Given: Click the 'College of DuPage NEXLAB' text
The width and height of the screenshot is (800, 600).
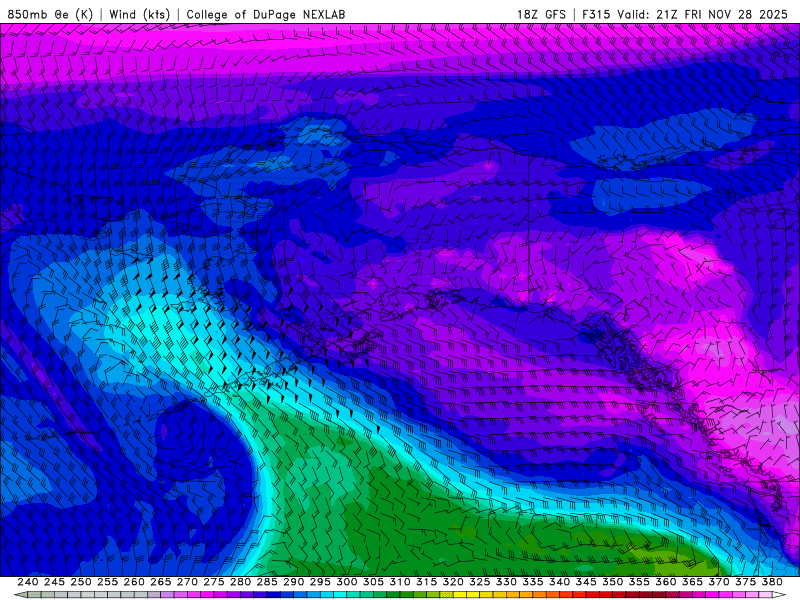Looking at the screenshot, I should click(266, 15).
